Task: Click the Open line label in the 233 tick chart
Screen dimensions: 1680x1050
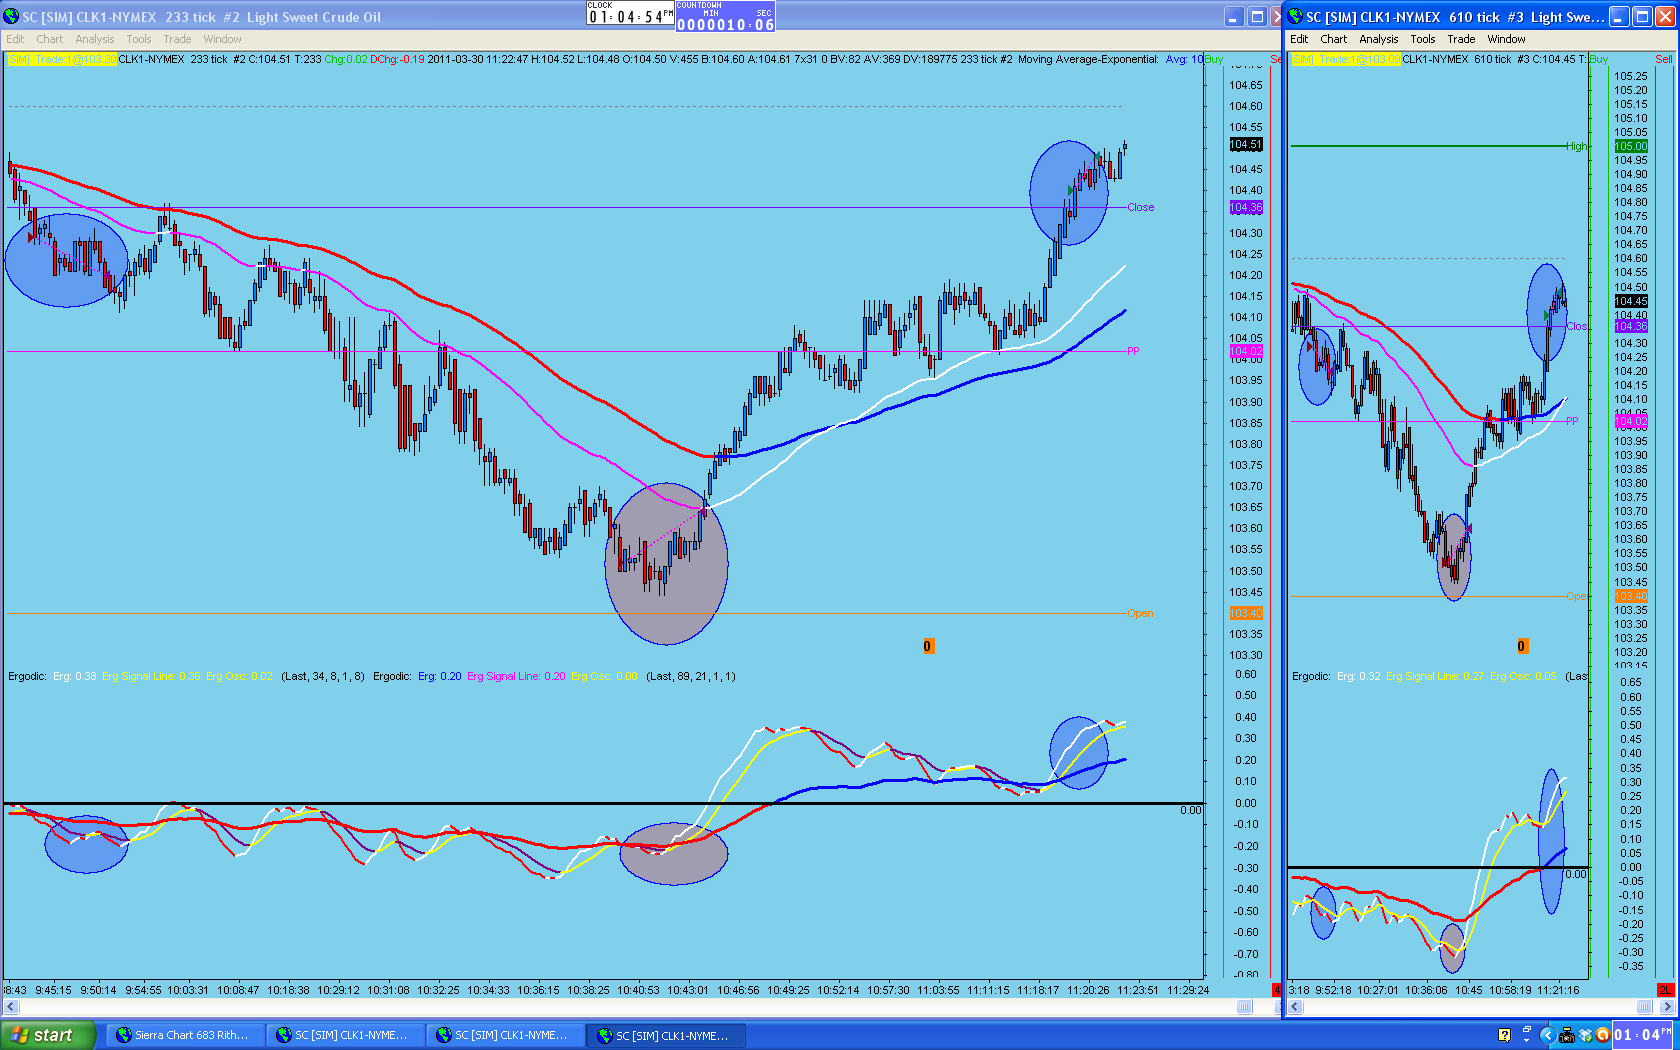Action: [x=1140, y=613]
